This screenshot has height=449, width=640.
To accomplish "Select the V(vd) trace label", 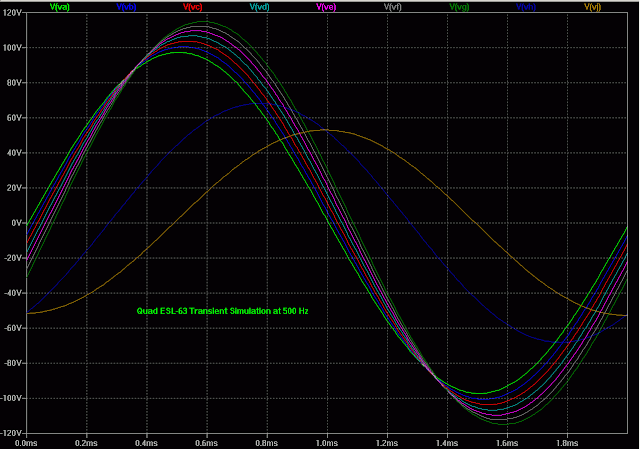I will (x=260, y=7).
